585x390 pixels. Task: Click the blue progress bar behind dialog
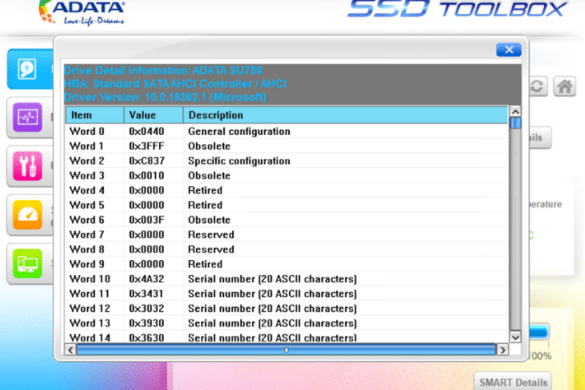click(x=539, y=332)
